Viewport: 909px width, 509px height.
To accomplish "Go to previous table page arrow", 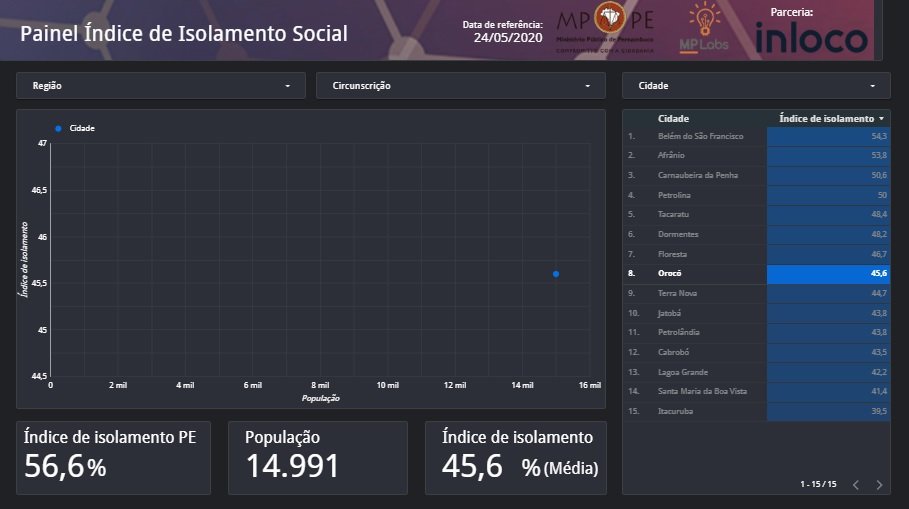I will (x=855, y=485).
